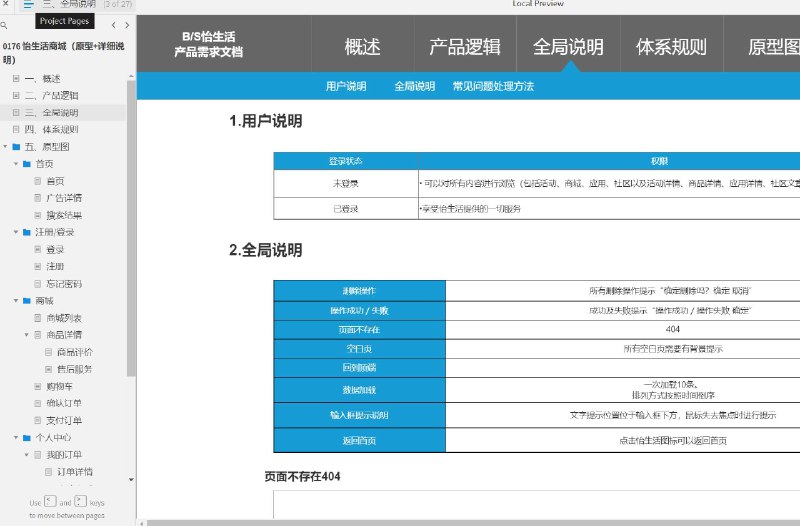
Task: Open page 一、概述 in the sidebar
Action: [43, 79]
